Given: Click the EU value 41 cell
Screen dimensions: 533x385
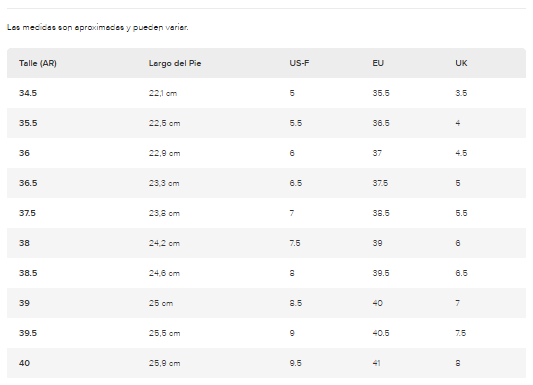Looking at the screenshot, I should (376, 363).
